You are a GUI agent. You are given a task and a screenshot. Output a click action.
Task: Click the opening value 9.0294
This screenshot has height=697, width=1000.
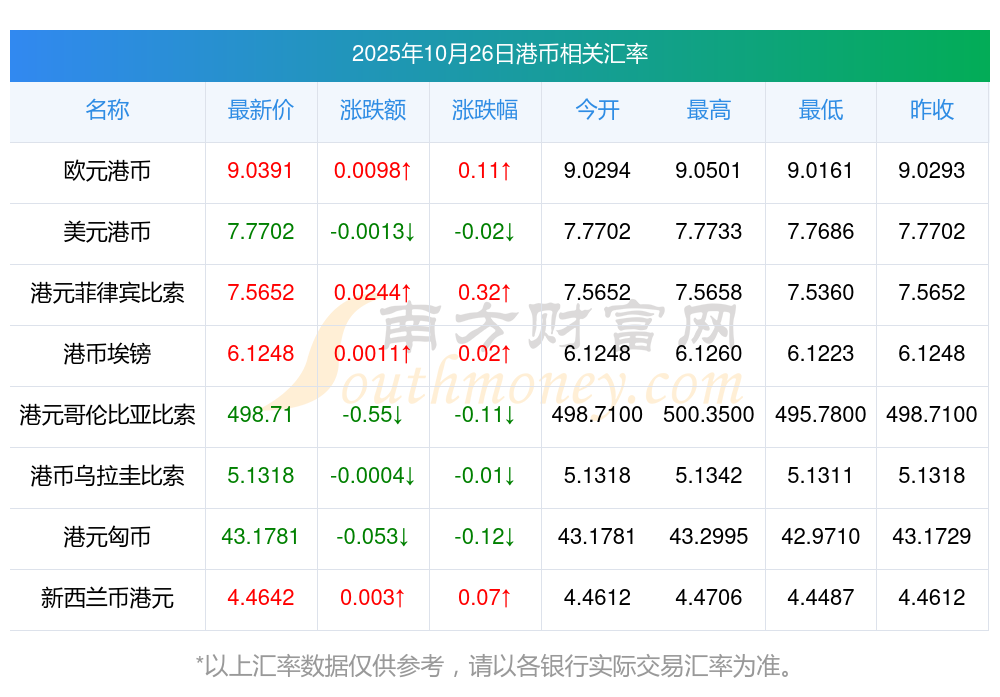[597, 170]
